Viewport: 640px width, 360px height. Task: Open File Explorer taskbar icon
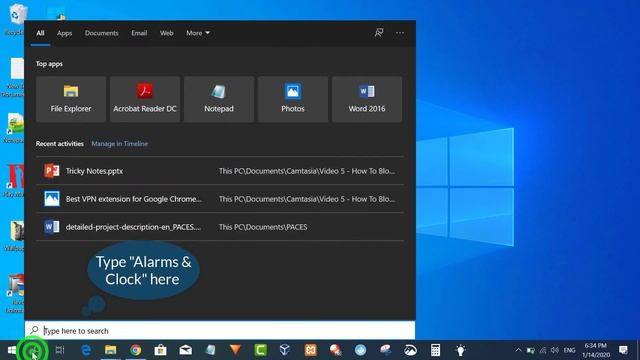pyautogui.click(x=111, y=350)
